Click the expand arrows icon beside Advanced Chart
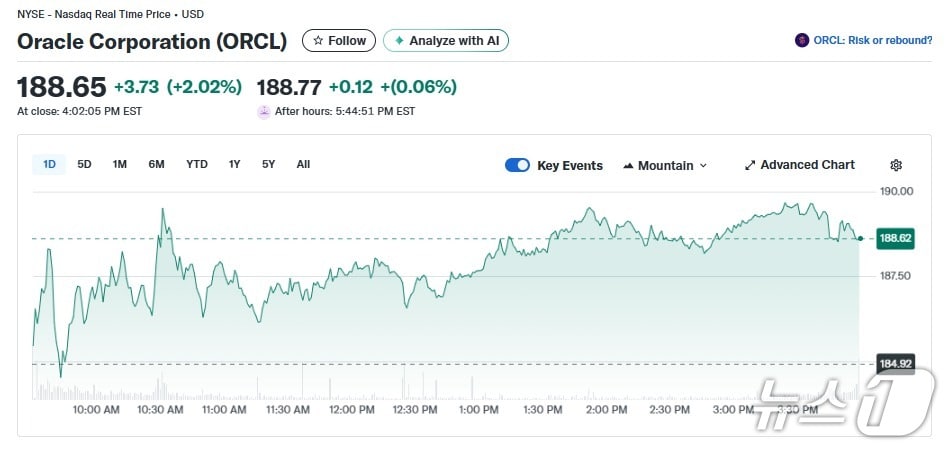The height and width of the screenshot is (450, 949). [750, 165]
